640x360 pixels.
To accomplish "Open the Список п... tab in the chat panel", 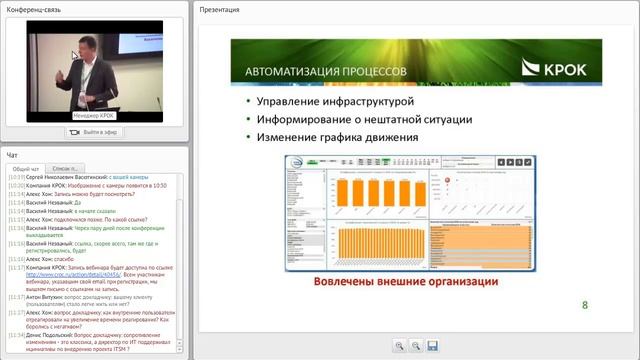I will [x=65, y=168].
